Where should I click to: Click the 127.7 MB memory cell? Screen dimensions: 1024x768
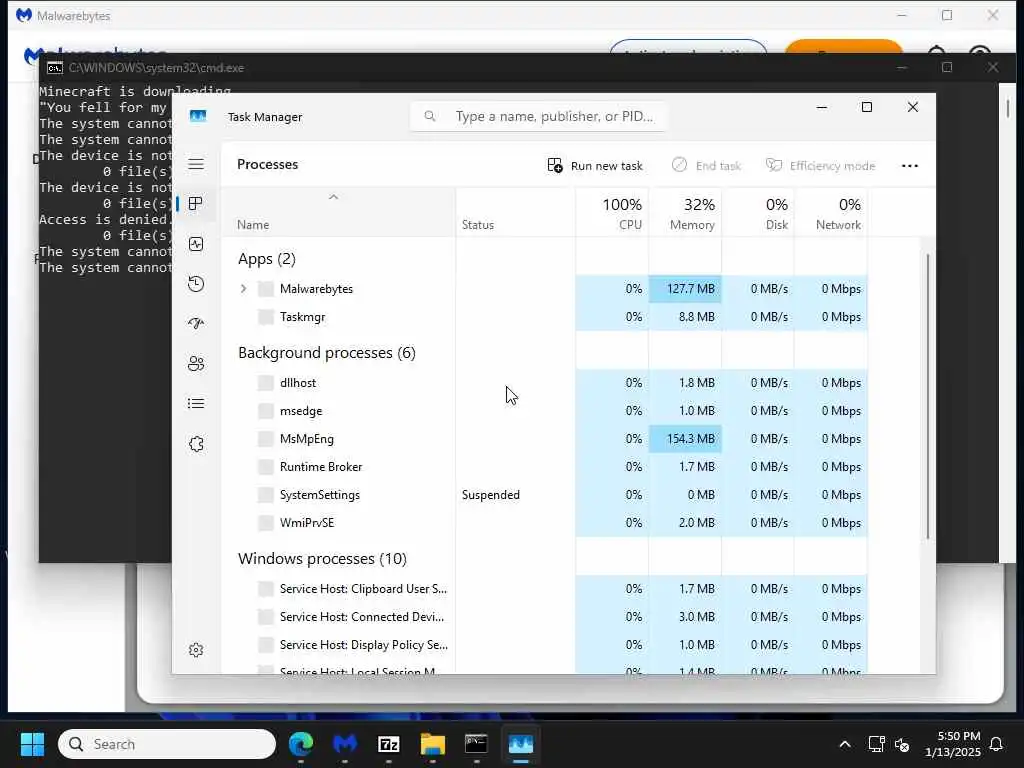(685, 289)
